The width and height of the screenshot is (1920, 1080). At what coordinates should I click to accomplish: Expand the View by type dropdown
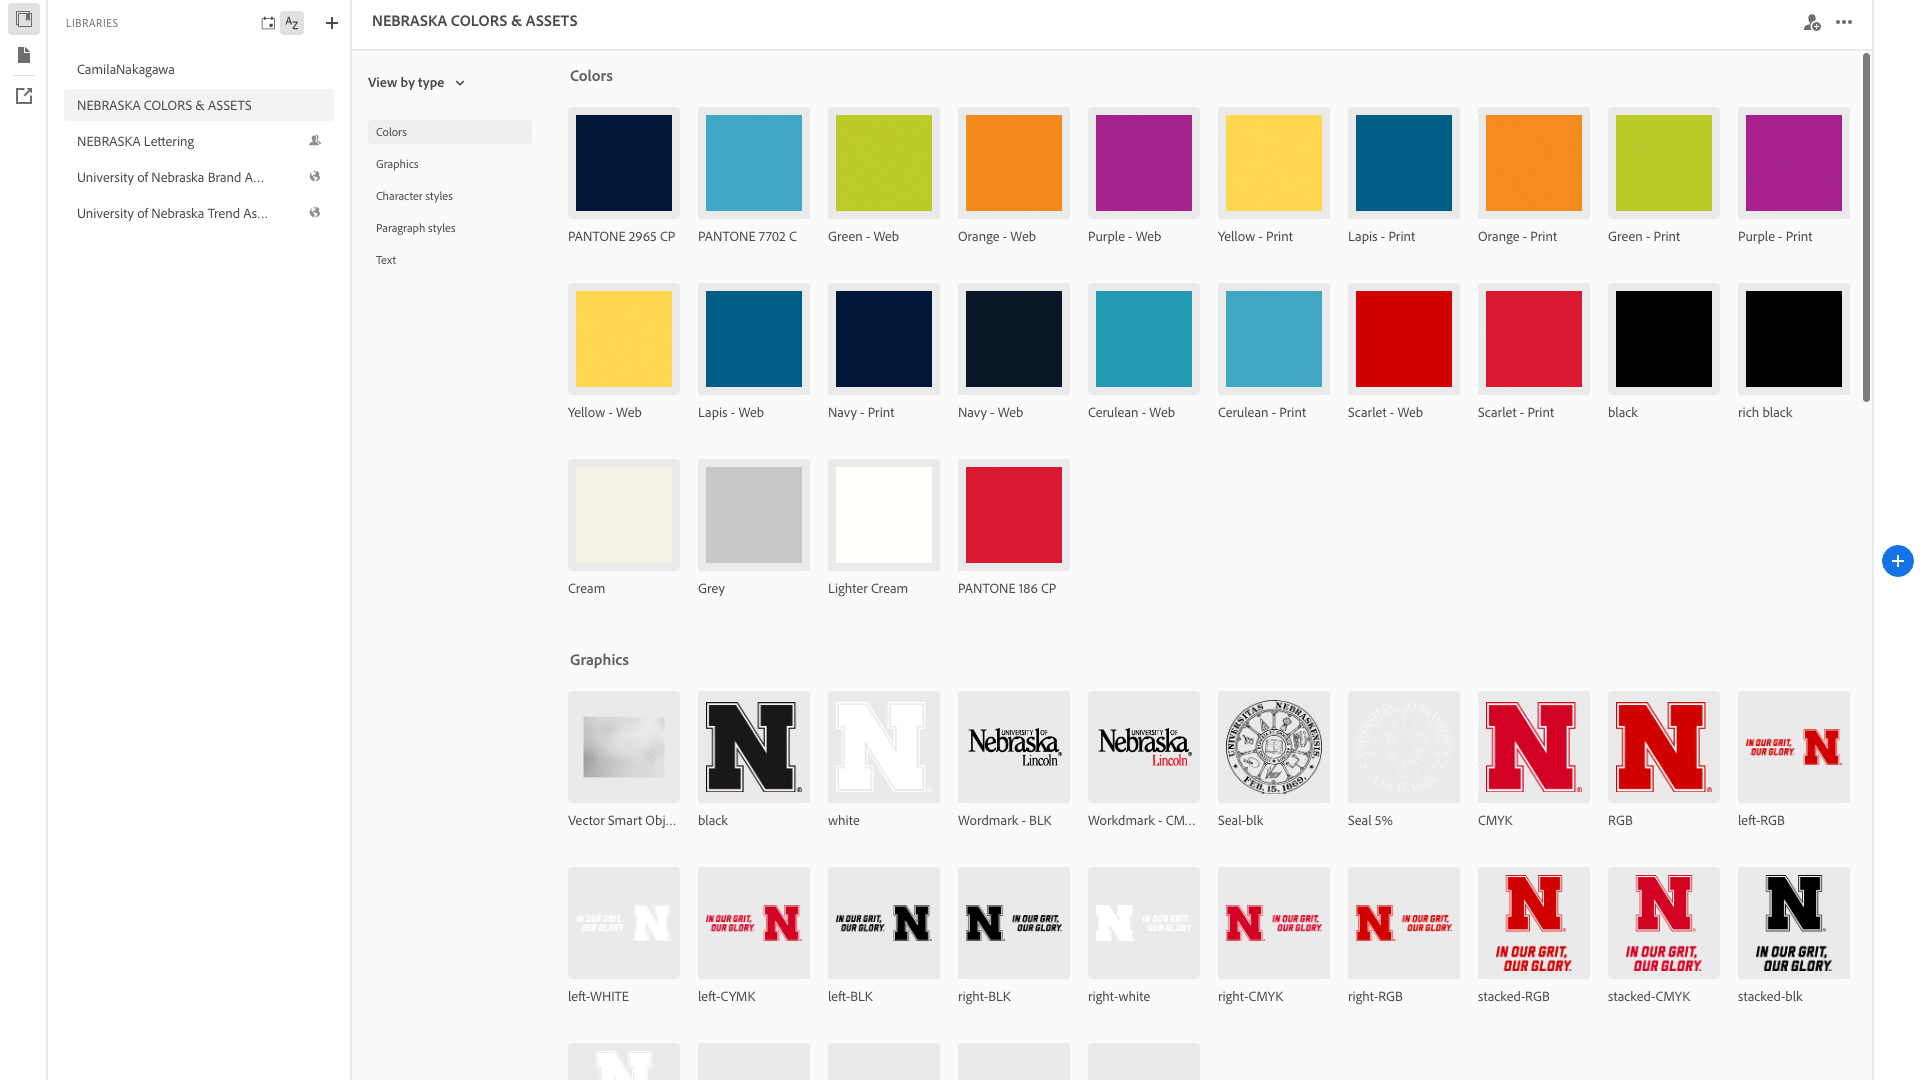[x=416, y=83]
